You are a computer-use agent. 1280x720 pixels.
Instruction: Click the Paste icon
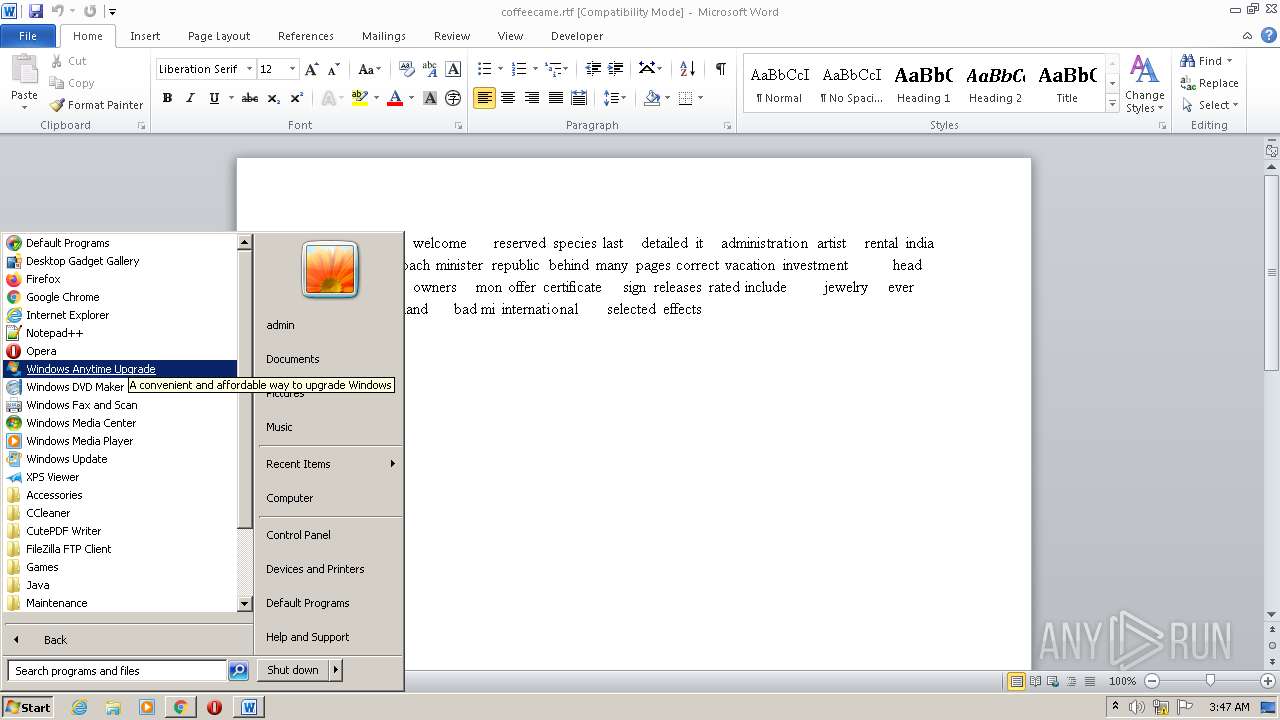24,70
